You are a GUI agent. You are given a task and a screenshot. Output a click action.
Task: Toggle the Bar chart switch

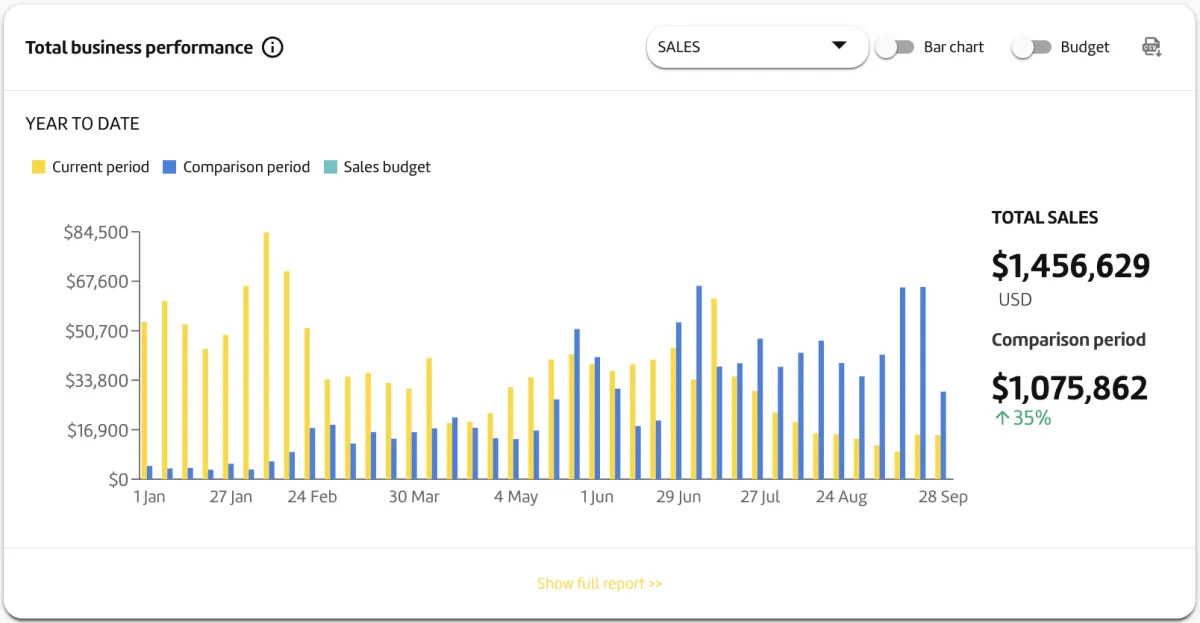pos(895,47)
